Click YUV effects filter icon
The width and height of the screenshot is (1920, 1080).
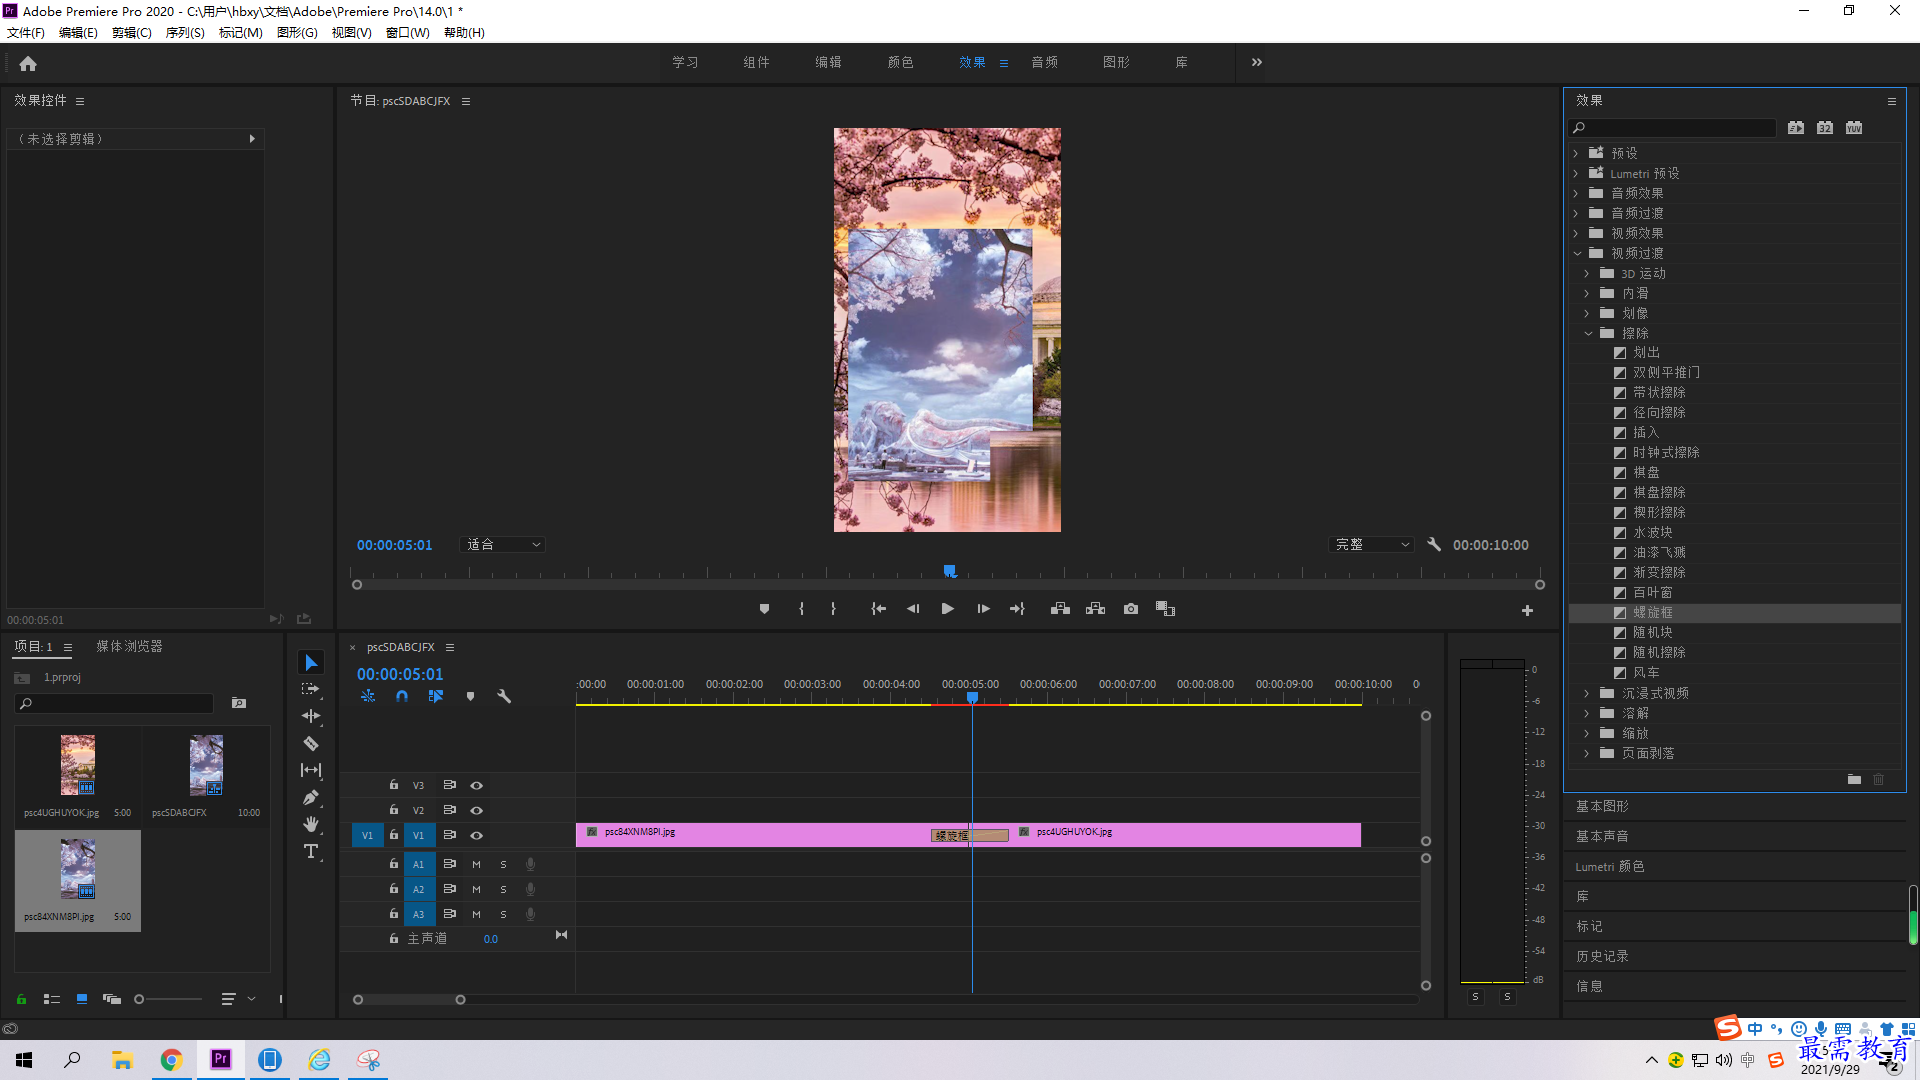1854,128
